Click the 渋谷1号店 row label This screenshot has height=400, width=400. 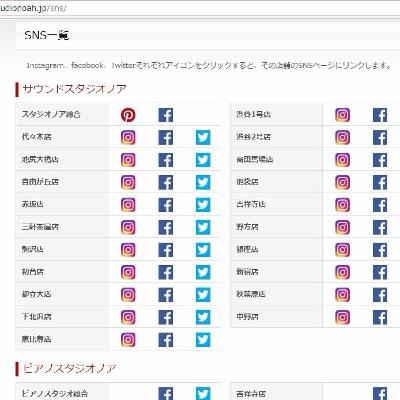click(253, 114)
